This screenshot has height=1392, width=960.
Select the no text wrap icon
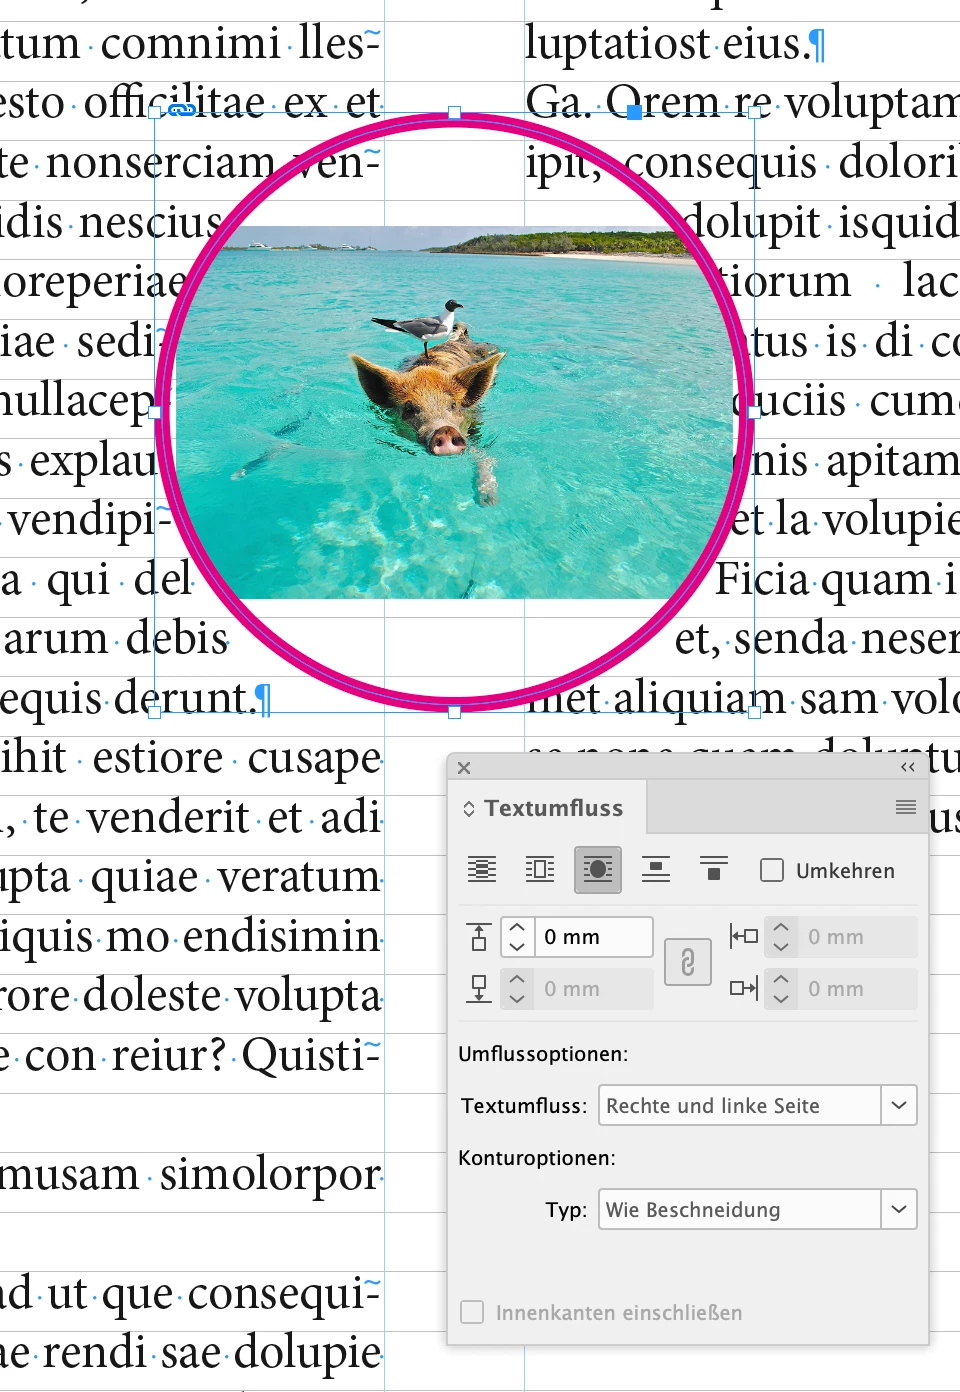[x=482, y=870]
